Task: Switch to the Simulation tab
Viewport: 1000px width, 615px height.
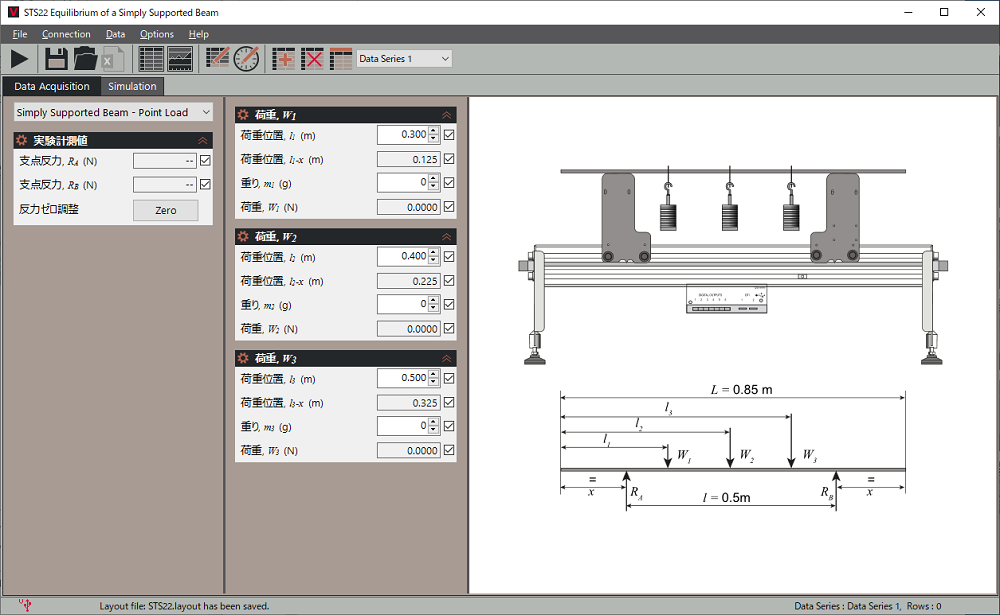Action: (132, 86)
